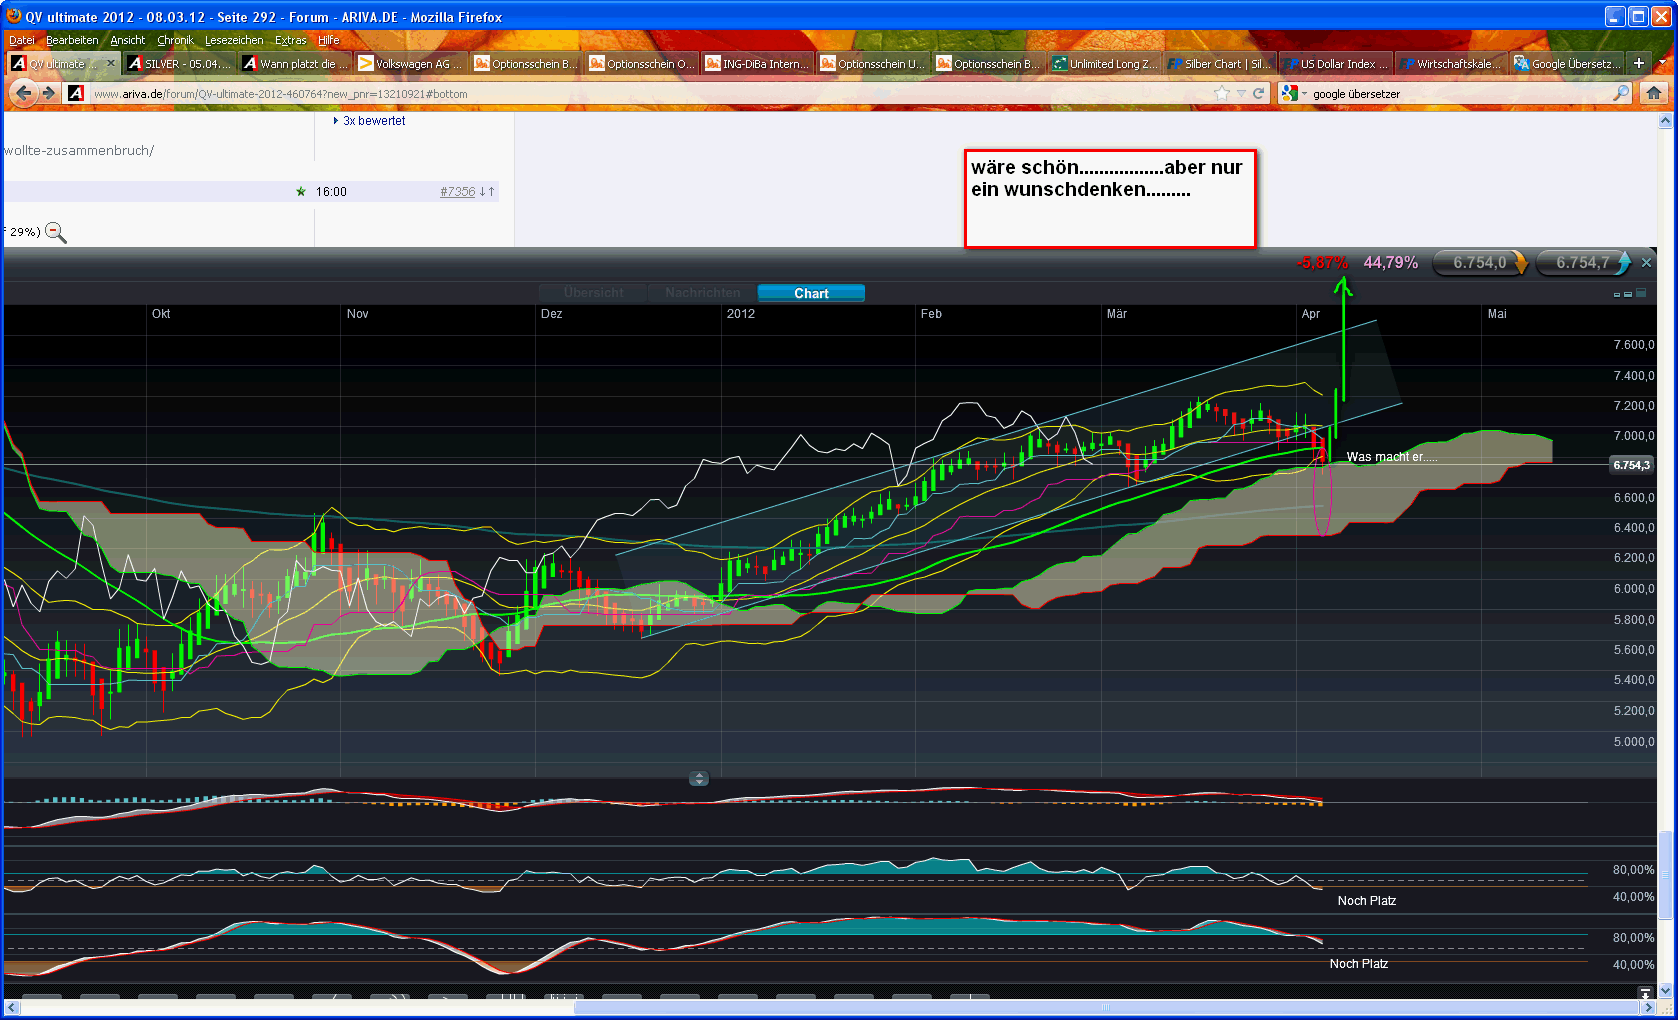
Task: Click the scroll-left arrow of the horizontal scrollbar
Action: pos(11,1007)
